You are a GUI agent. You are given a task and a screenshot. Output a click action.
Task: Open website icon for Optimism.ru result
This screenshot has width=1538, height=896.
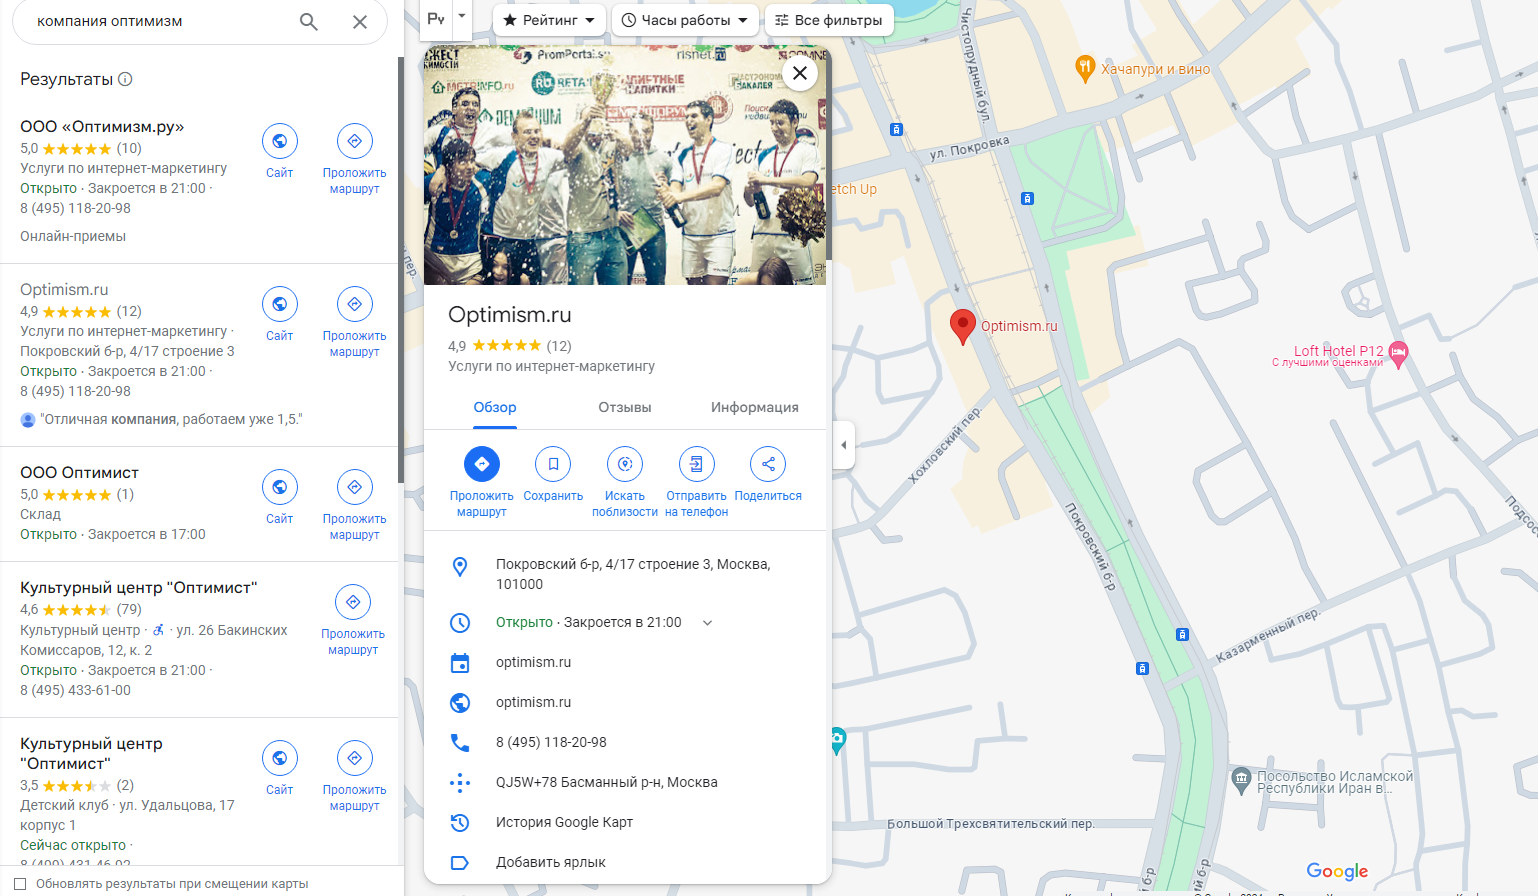coord(280,304)
